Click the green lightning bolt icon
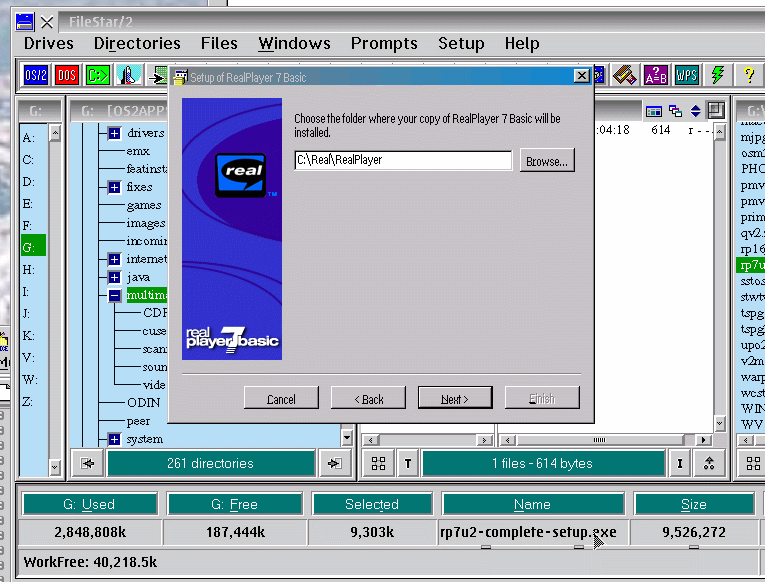Image resolution: width=765 pixels, height=582 pixels. pos(718,75)
